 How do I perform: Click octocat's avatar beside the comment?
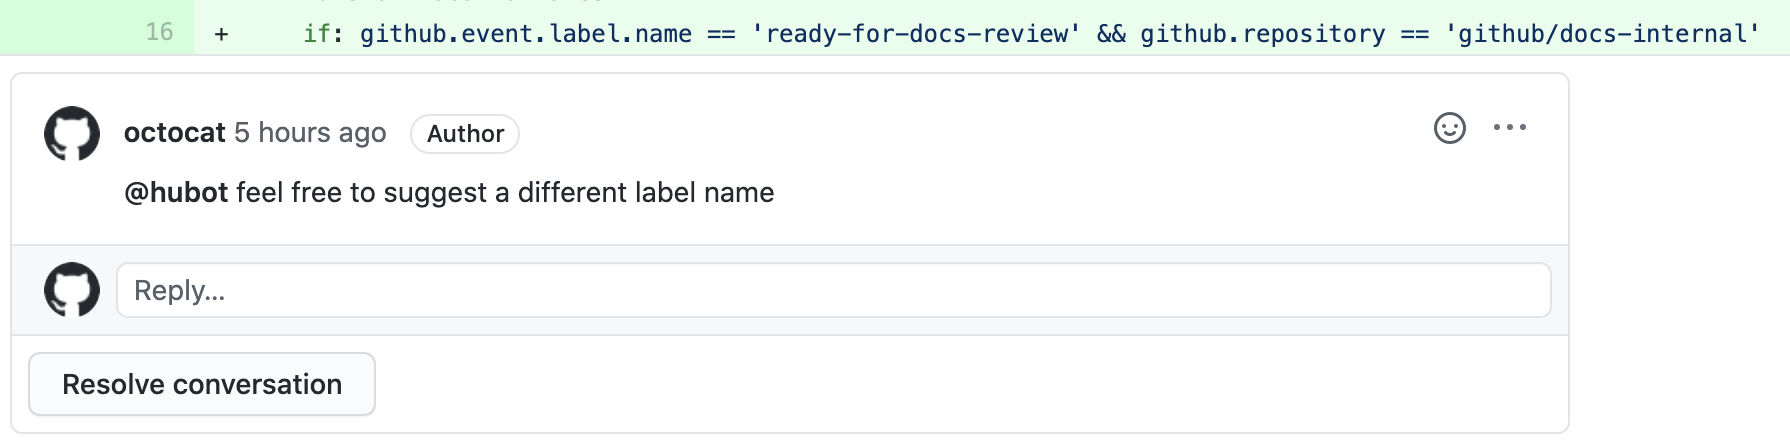(72, 133)
